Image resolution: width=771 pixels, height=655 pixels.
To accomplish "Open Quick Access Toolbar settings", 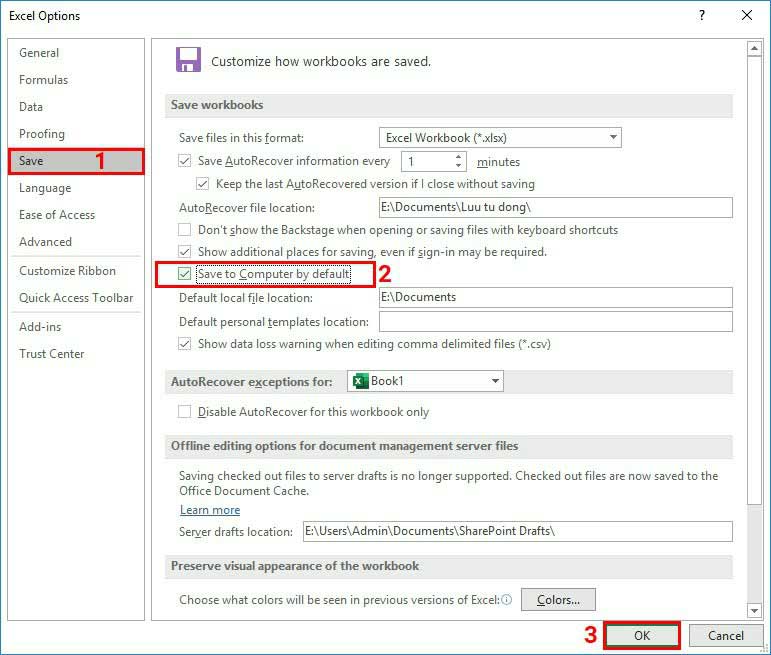I will 76,298.
